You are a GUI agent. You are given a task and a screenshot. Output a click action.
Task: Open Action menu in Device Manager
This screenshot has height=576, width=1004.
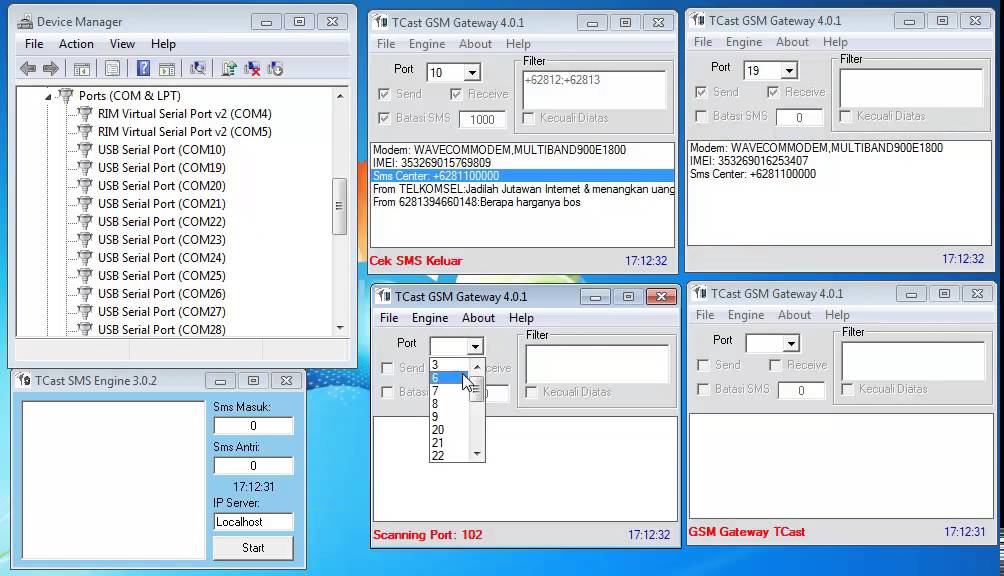click(x=76, y=44)
